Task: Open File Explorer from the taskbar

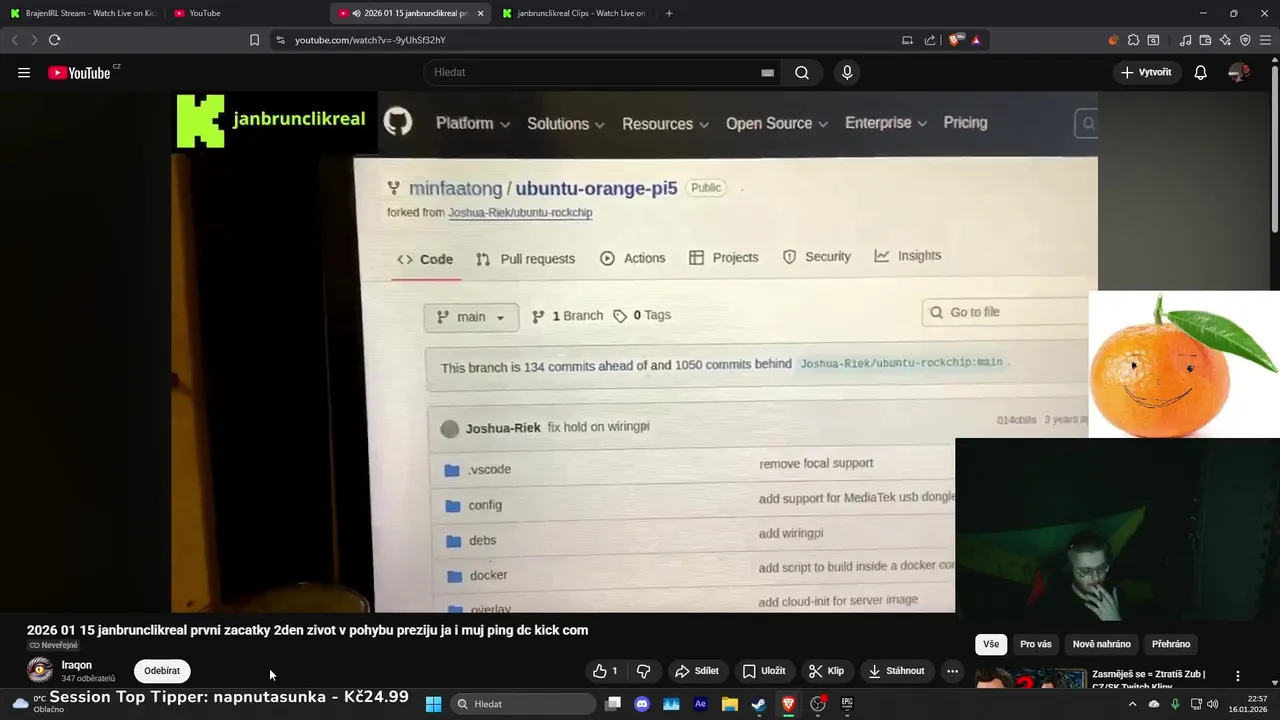Action: click(x=729, y=704)
